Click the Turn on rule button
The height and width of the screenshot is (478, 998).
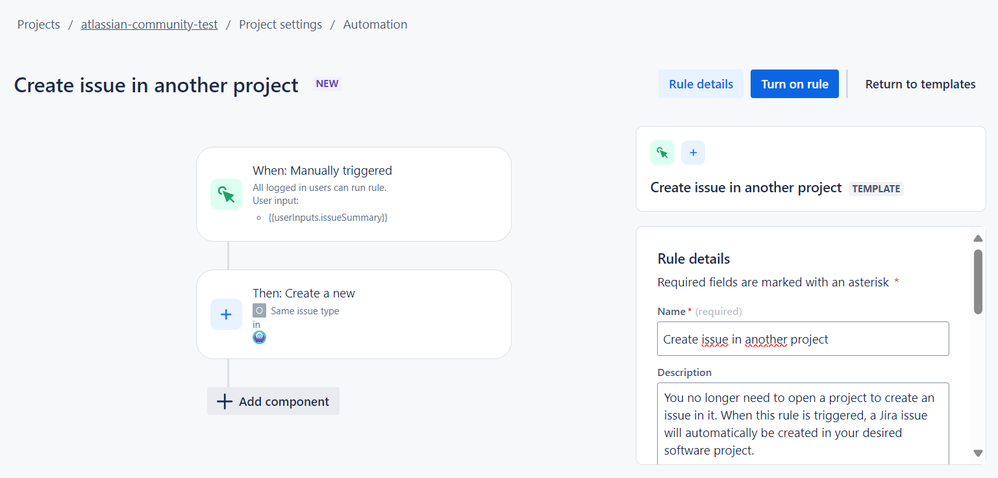point(794,84)
